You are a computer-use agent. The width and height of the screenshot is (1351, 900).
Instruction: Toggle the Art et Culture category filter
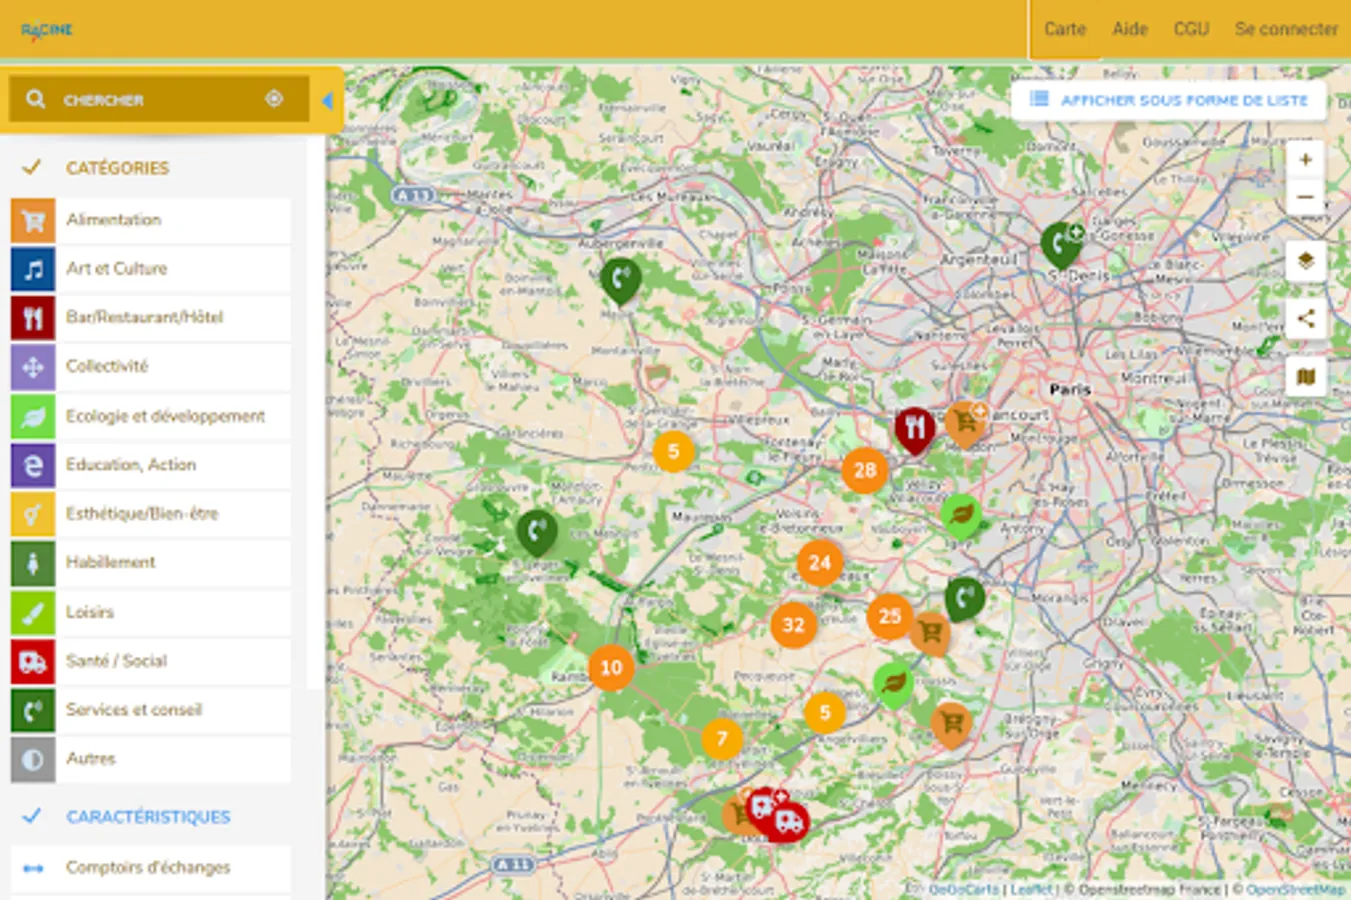tap(151, 269)
